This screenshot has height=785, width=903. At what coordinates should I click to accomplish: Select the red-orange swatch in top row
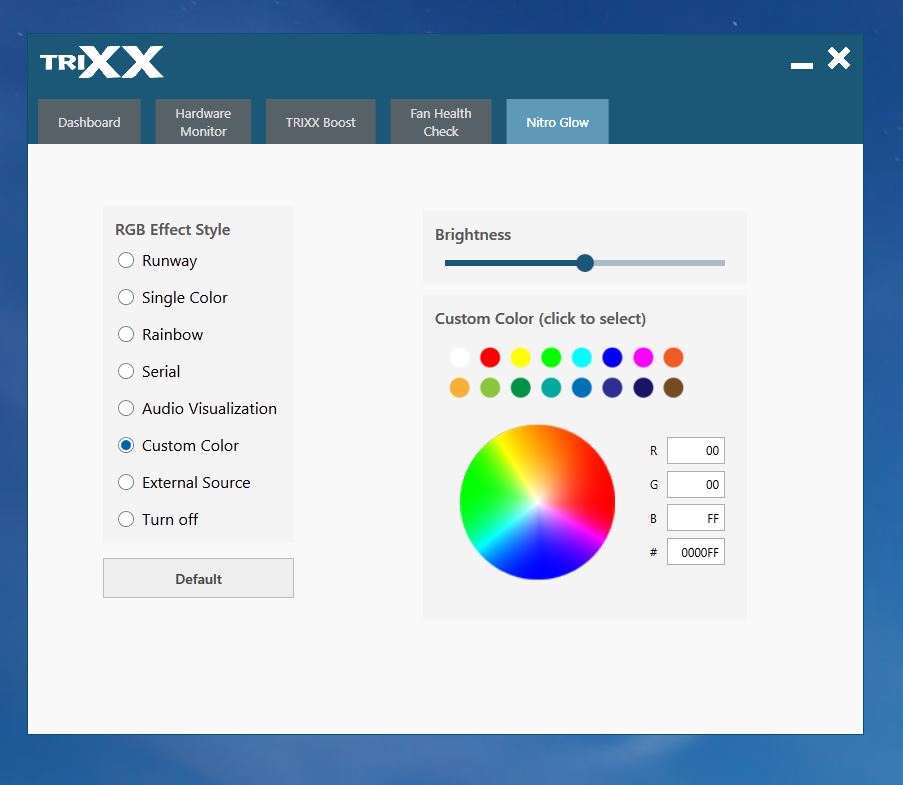pyautogui.click(x=673, y=357)
